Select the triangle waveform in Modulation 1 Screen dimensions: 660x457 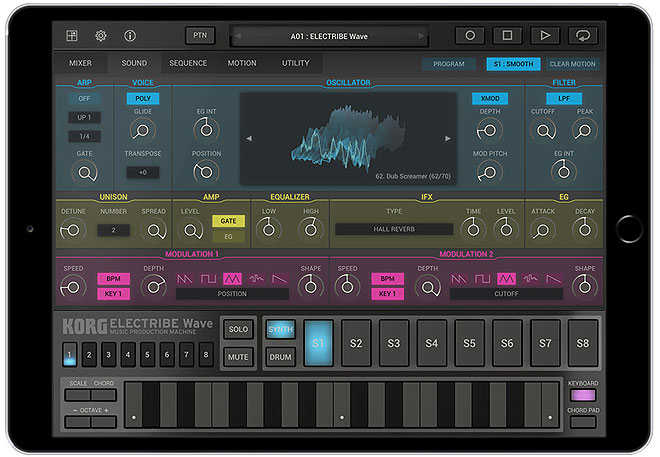point(231,278)
